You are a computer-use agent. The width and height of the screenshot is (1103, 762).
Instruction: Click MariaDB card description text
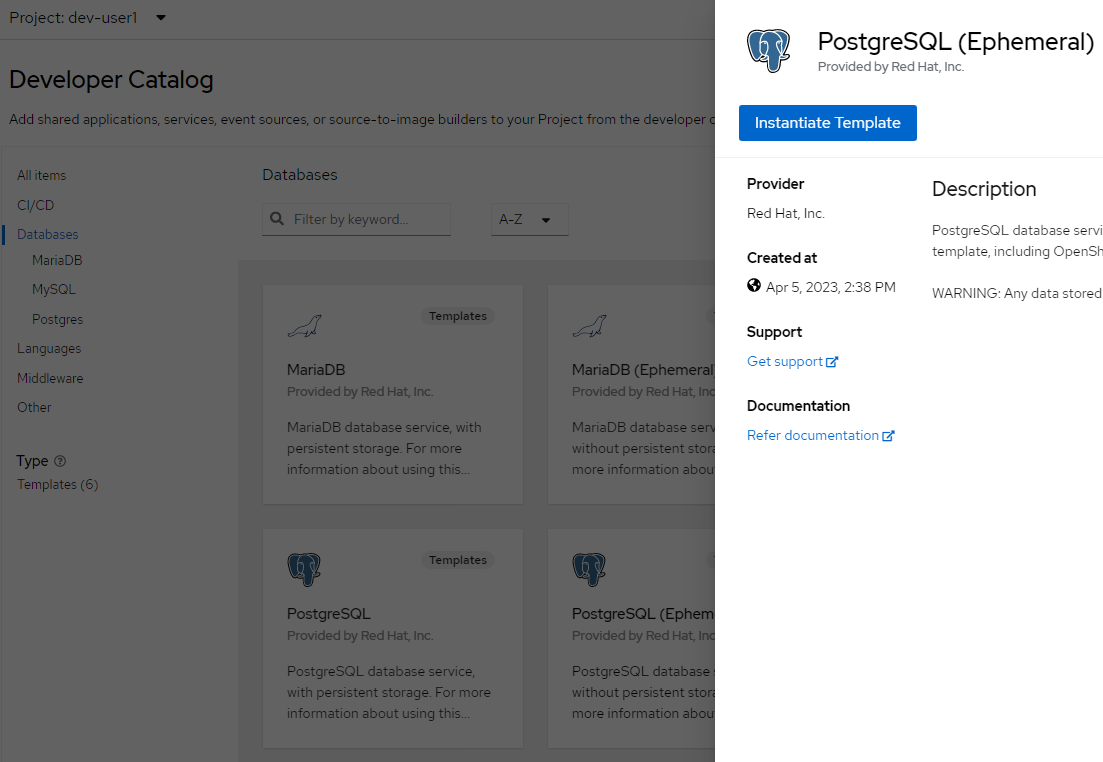pos(384,448)
